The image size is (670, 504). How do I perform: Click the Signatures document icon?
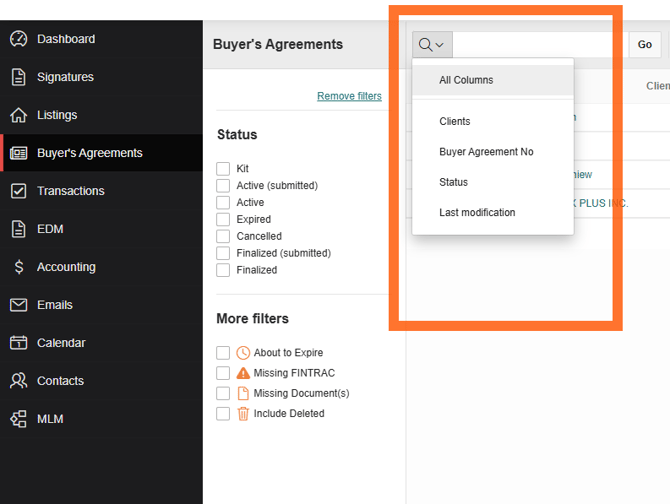coord(18,77)
